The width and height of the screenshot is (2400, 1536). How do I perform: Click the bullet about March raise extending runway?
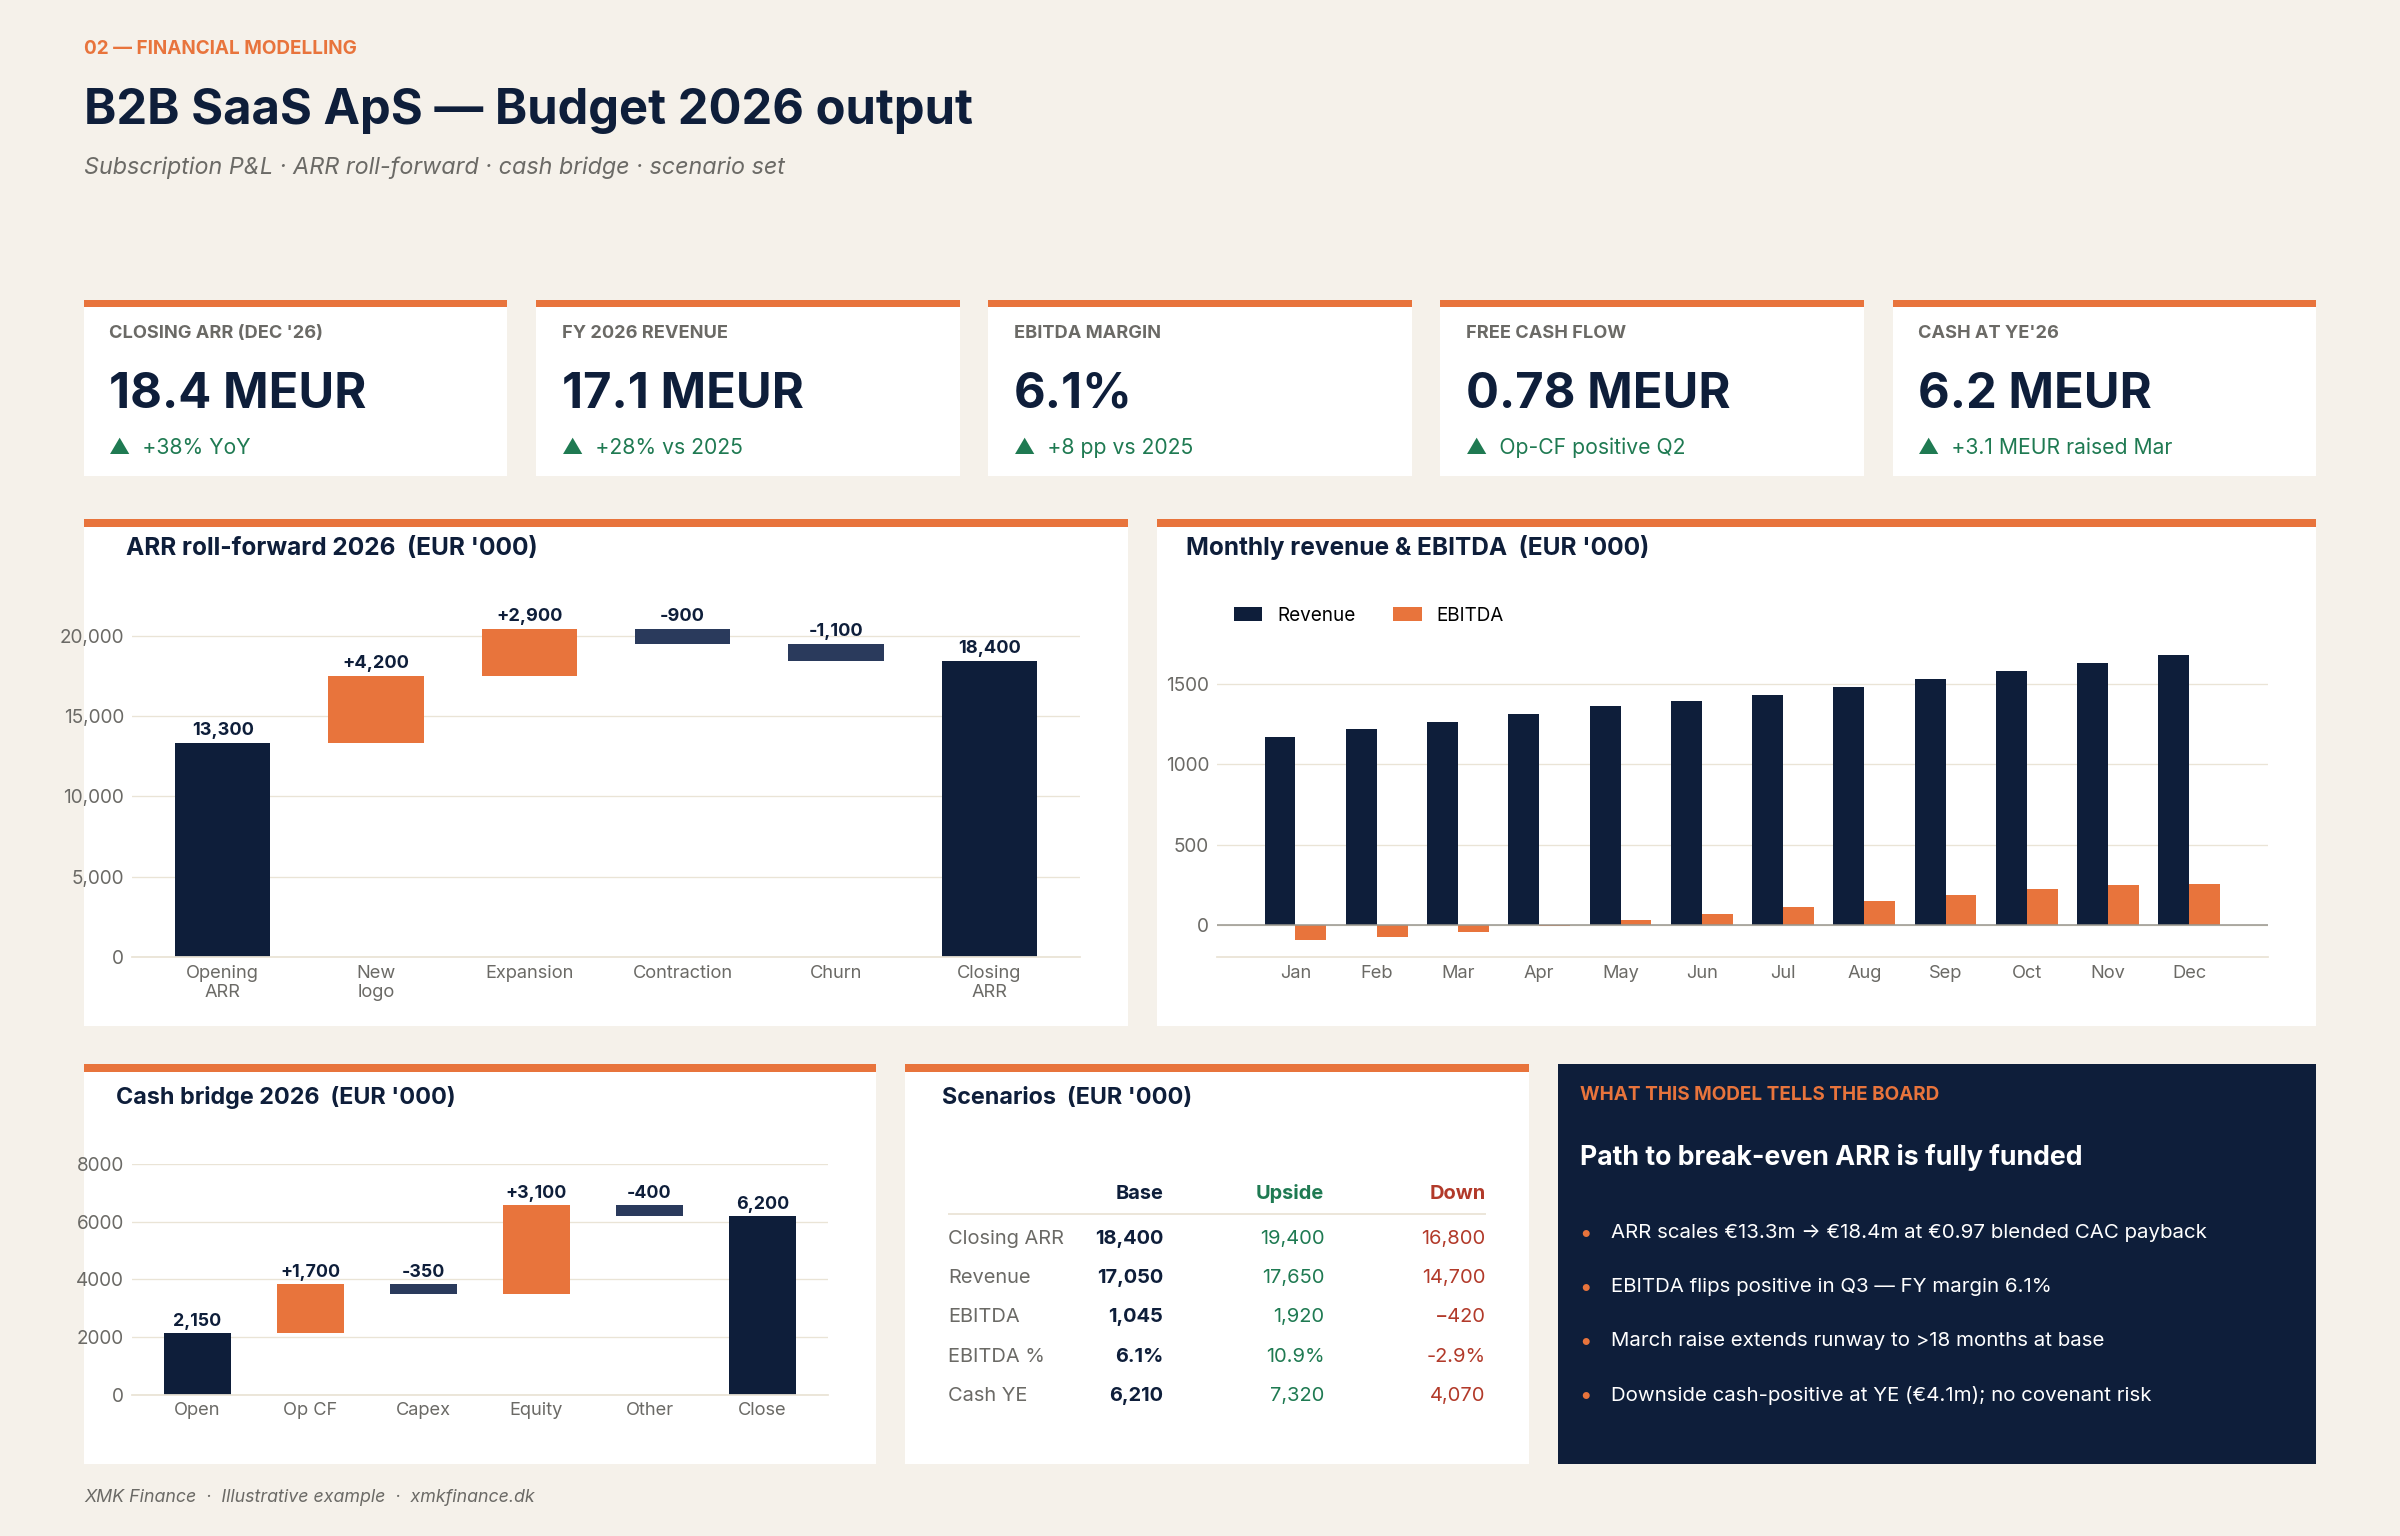click(x=1857, y=1339)
